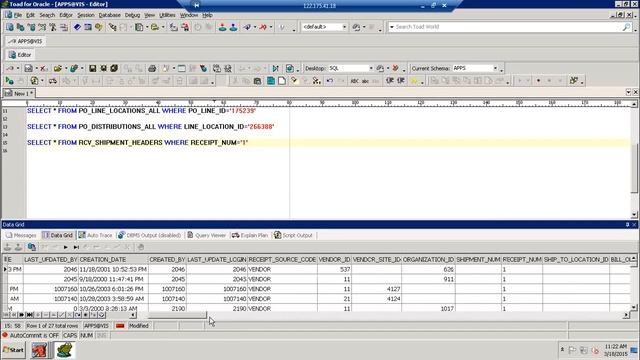Click the Print icon in editor toolbar
640x360 pixels.
click(152, 68)
